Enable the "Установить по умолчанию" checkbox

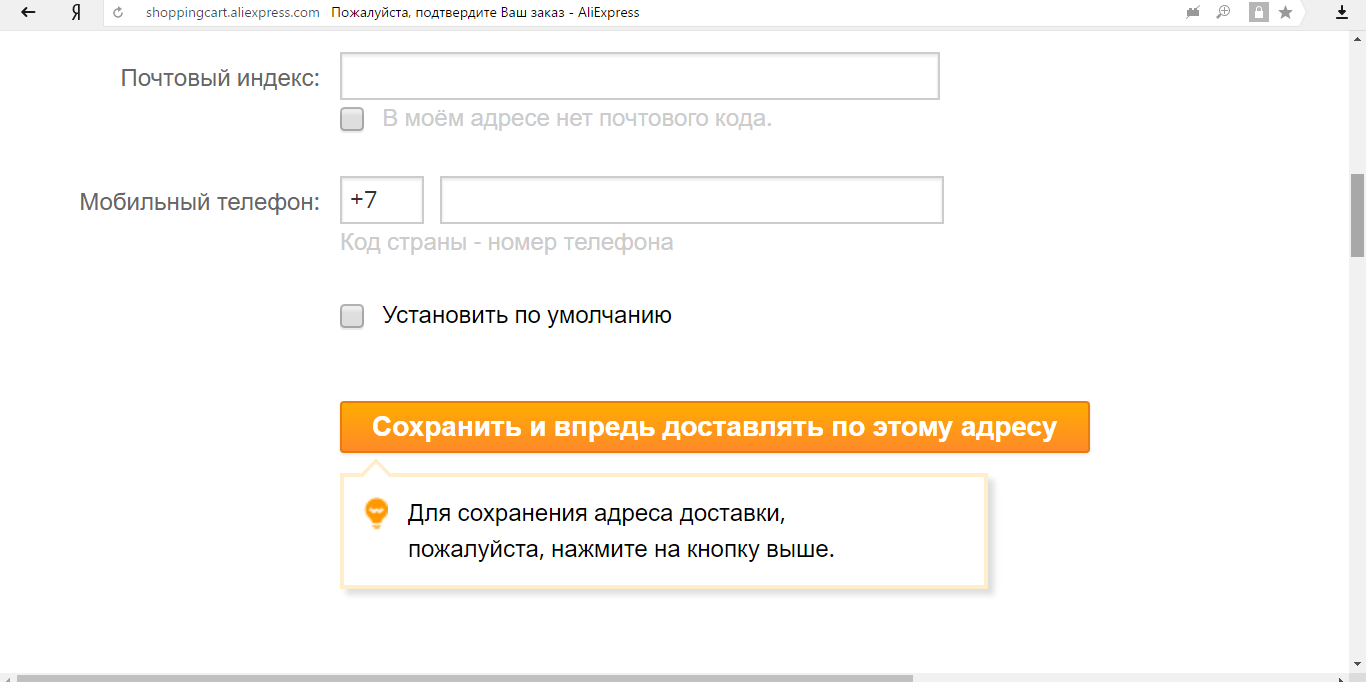point(352,316)
